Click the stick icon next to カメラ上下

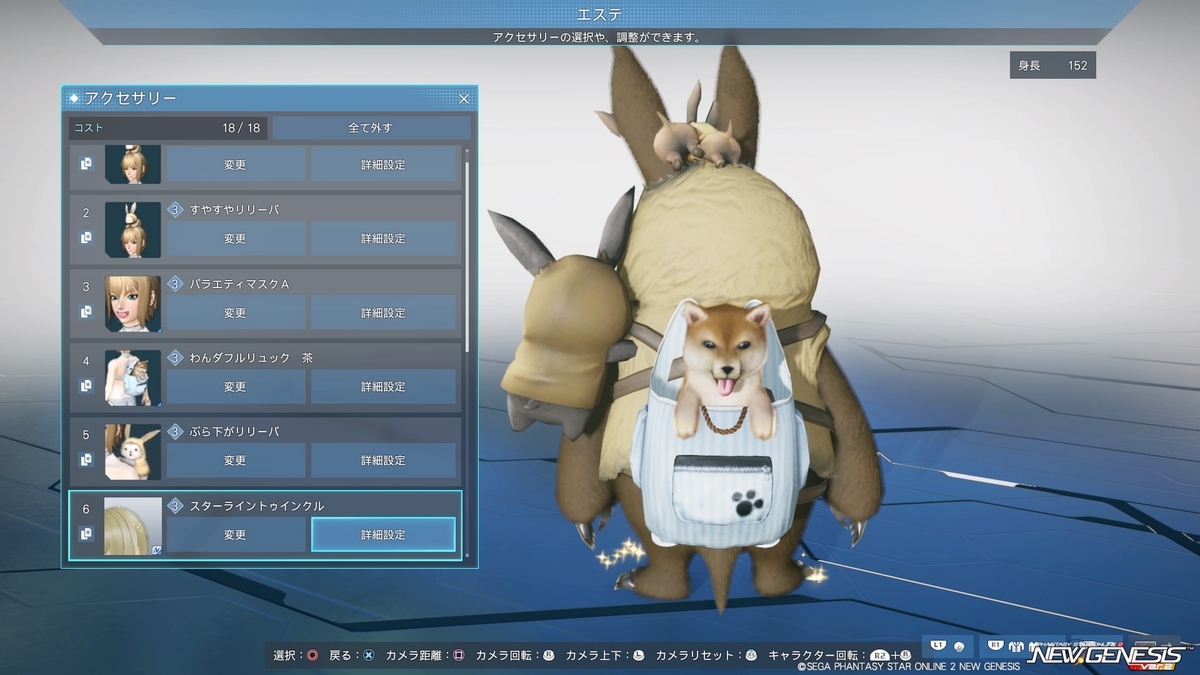[x=638, y=656]
